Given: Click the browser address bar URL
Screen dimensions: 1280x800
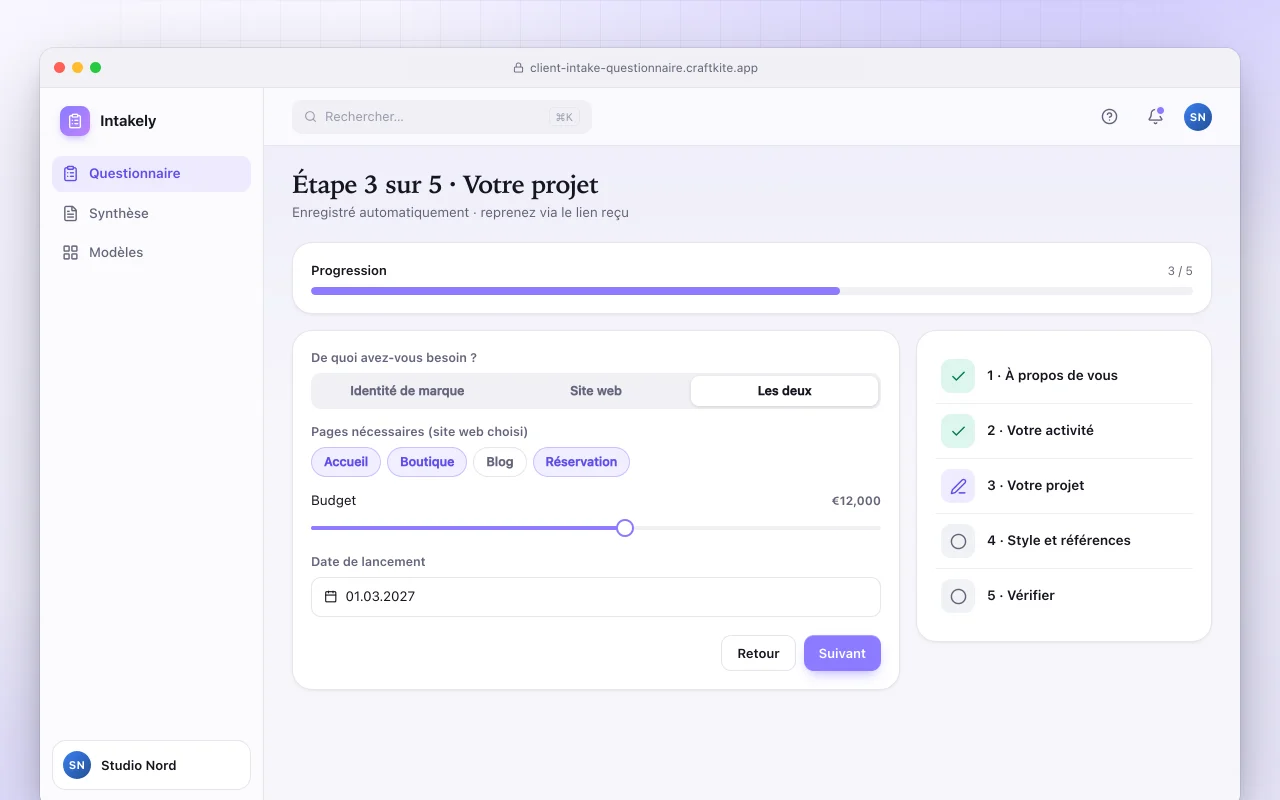Looking at the screenshot, I should [x=644, y=68].
